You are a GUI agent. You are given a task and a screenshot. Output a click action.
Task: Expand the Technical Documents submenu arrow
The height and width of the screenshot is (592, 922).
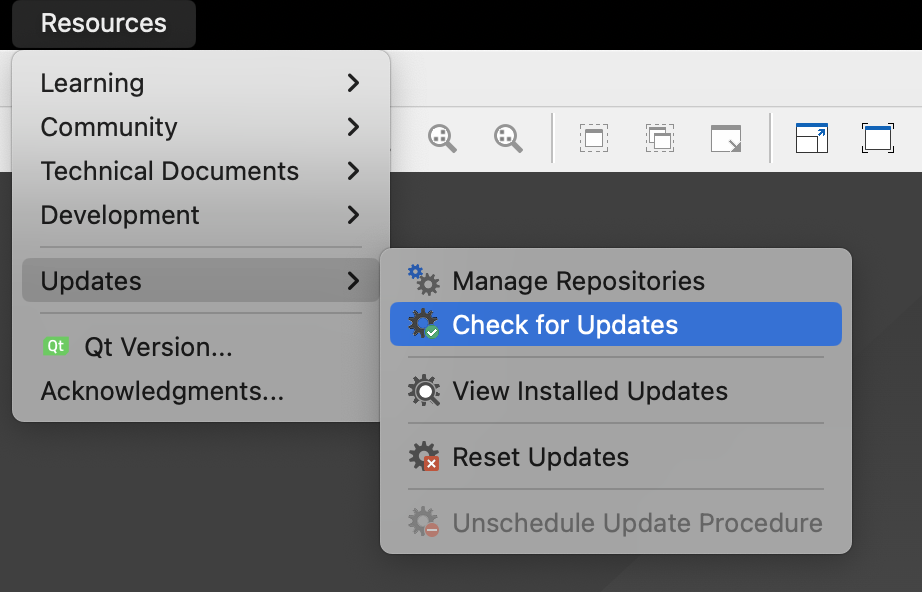[353, 171]
